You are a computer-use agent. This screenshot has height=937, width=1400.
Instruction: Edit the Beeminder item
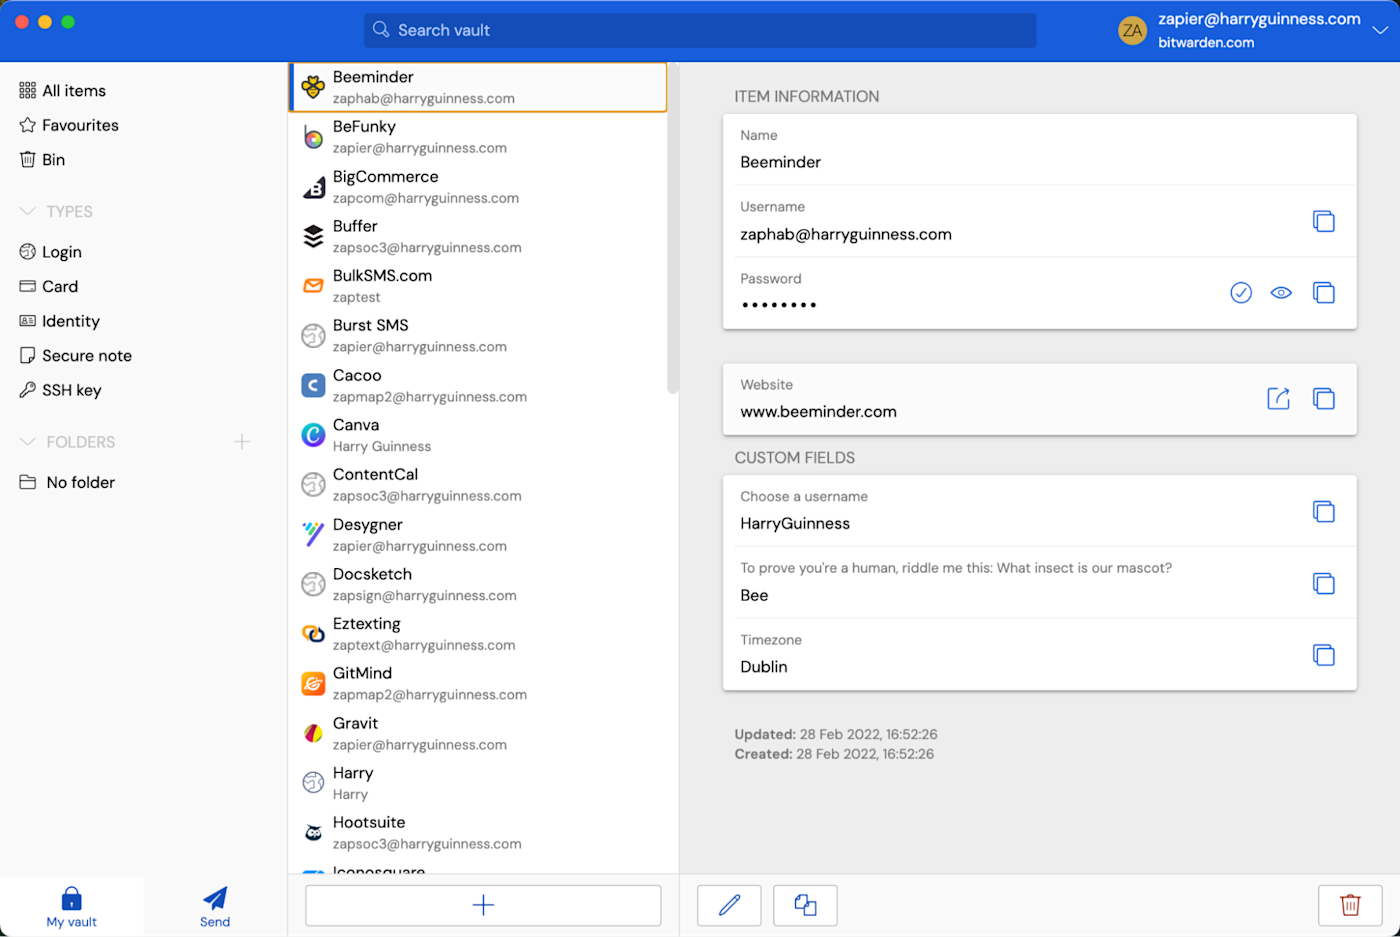(729, 905)
